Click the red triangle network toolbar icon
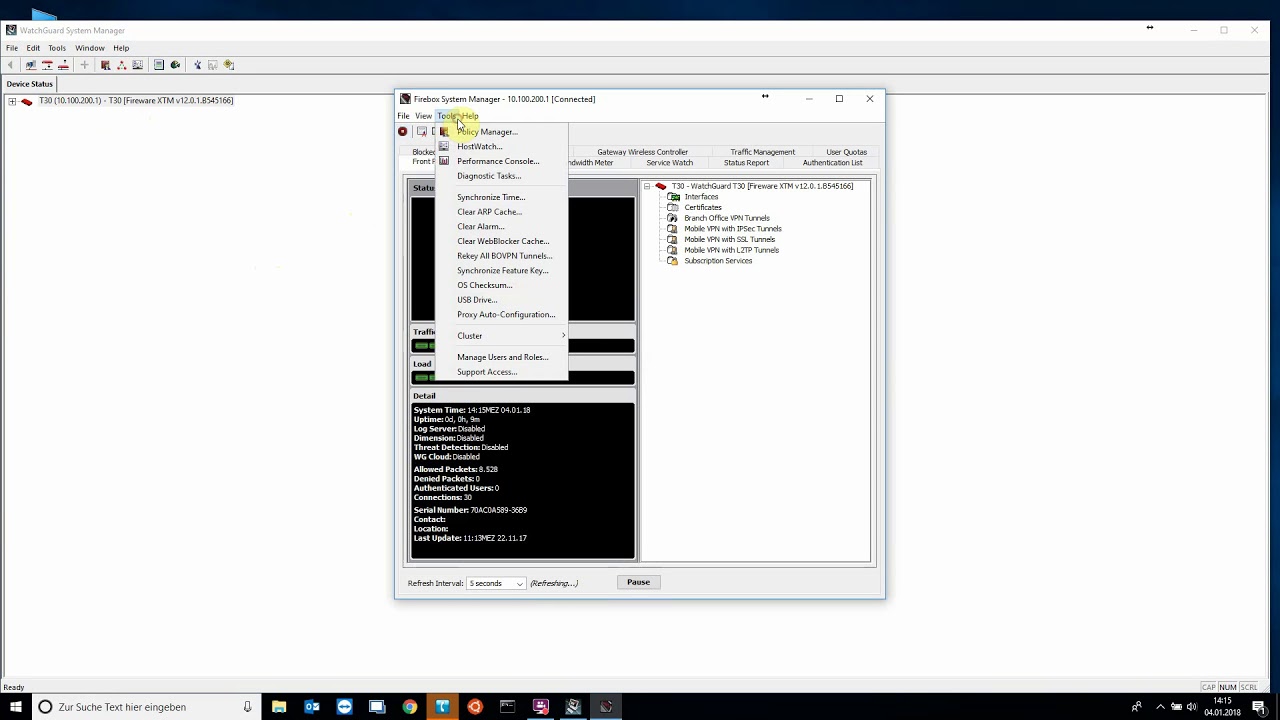 coord(122,65)
